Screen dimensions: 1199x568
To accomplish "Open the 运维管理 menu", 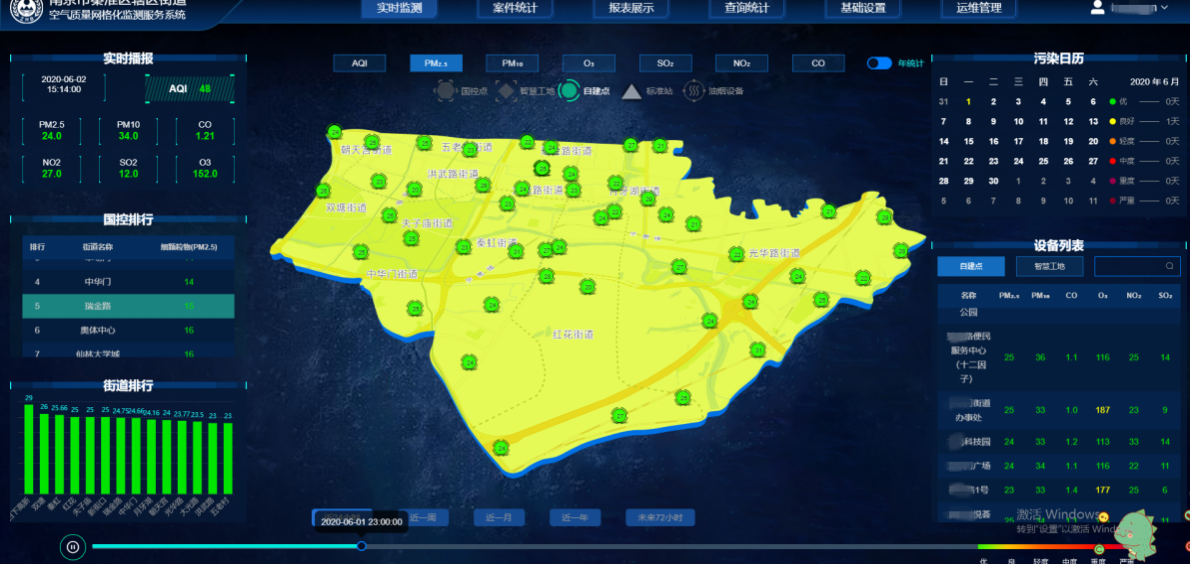I will tap(971, 8).
